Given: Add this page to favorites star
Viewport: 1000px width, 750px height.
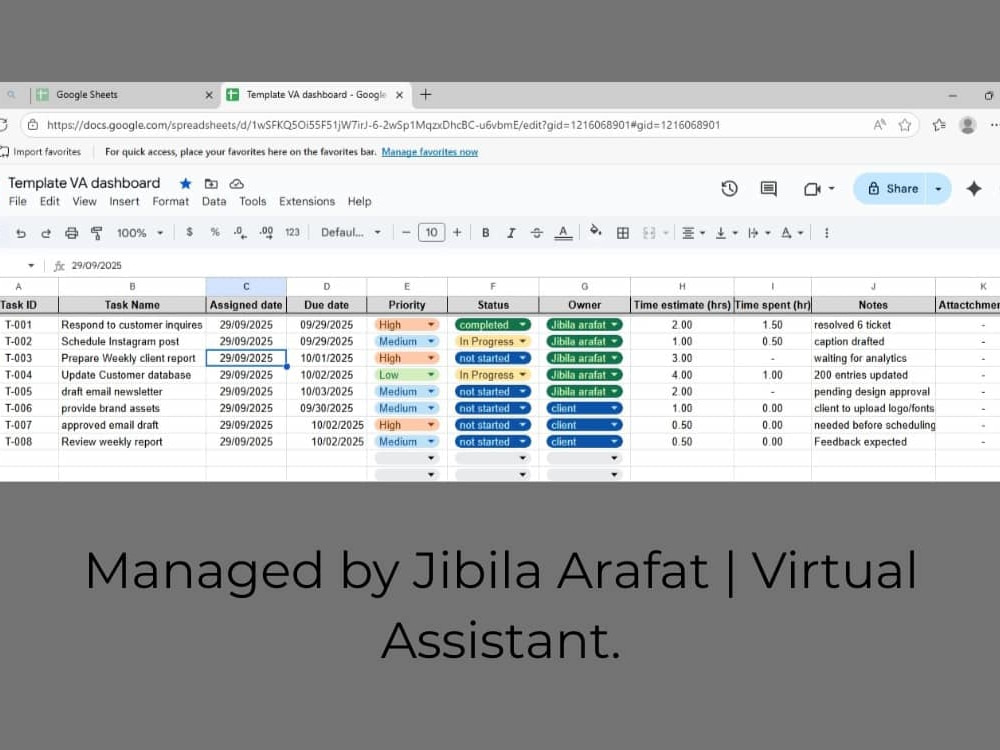Looking at the screenshot, I should coord(904,125).
